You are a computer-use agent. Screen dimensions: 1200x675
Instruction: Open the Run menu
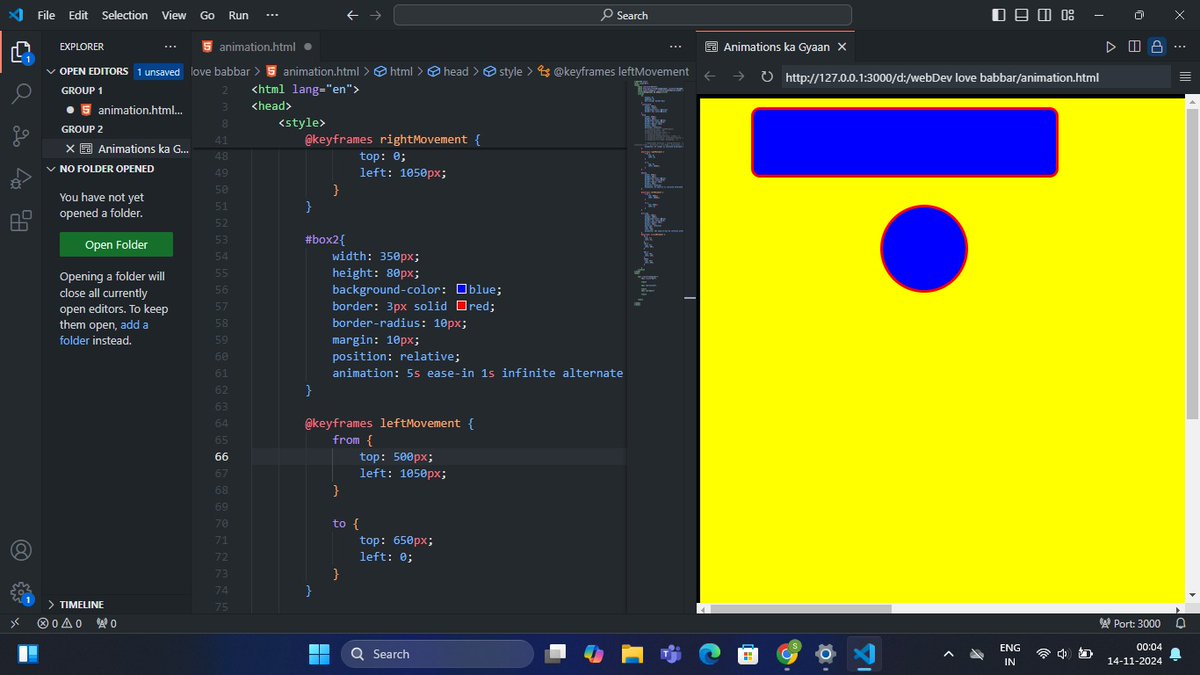(238, 15)
